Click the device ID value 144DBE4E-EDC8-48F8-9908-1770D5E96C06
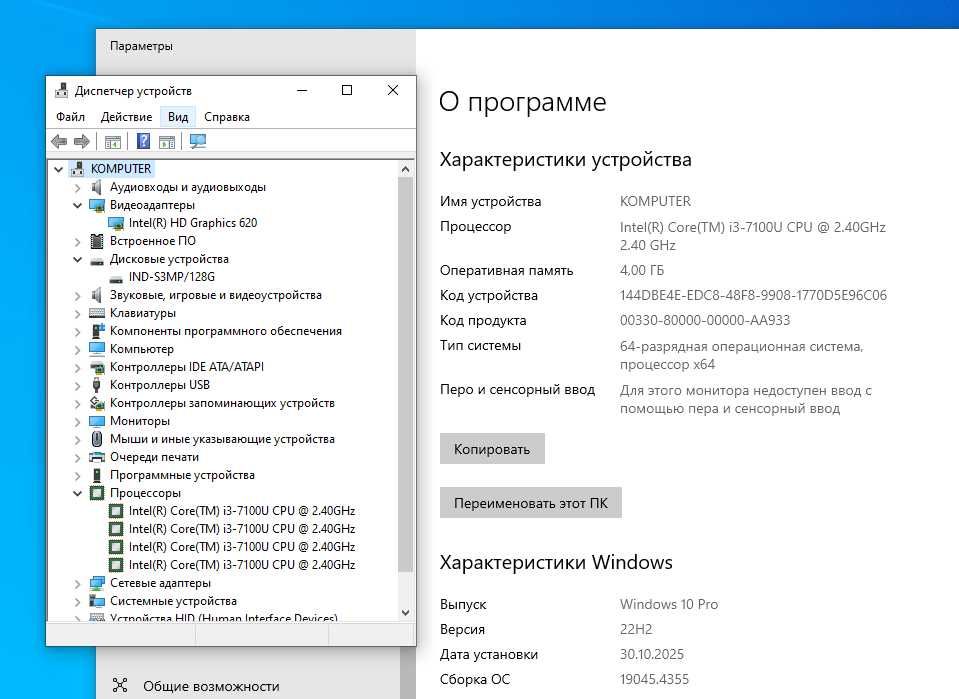Screen dimensions: 959x699 pyautogui.click(x=753, y=295)
